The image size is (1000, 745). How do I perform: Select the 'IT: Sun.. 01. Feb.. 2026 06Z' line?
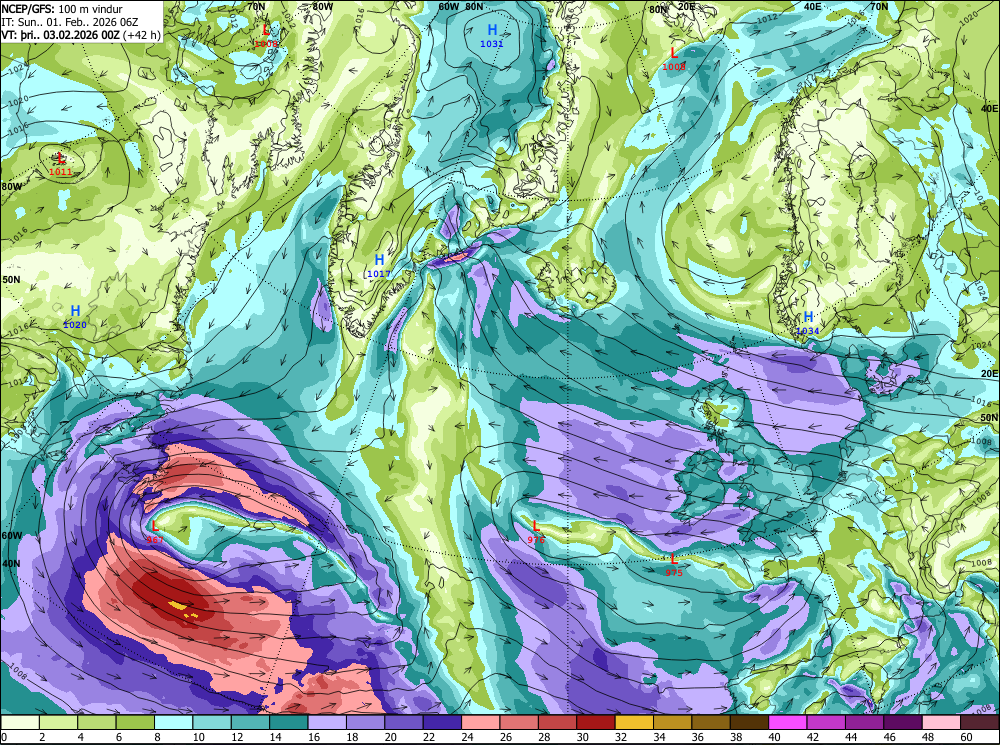click(x=70, y=22)
